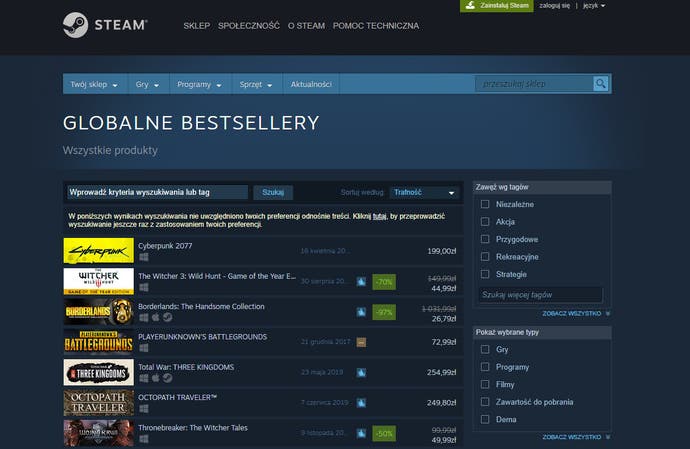Viewport: 690px width, 449px height.
Task: Open the Twój sklep dropdown
Action: coord(94,84)
